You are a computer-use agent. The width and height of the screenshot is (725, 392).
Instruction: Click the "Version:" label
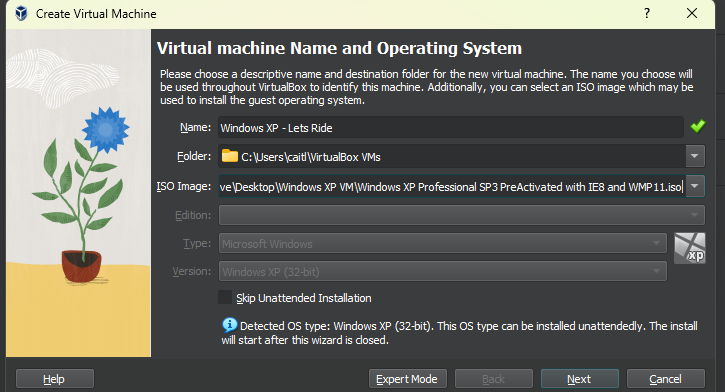click(191, 271)
